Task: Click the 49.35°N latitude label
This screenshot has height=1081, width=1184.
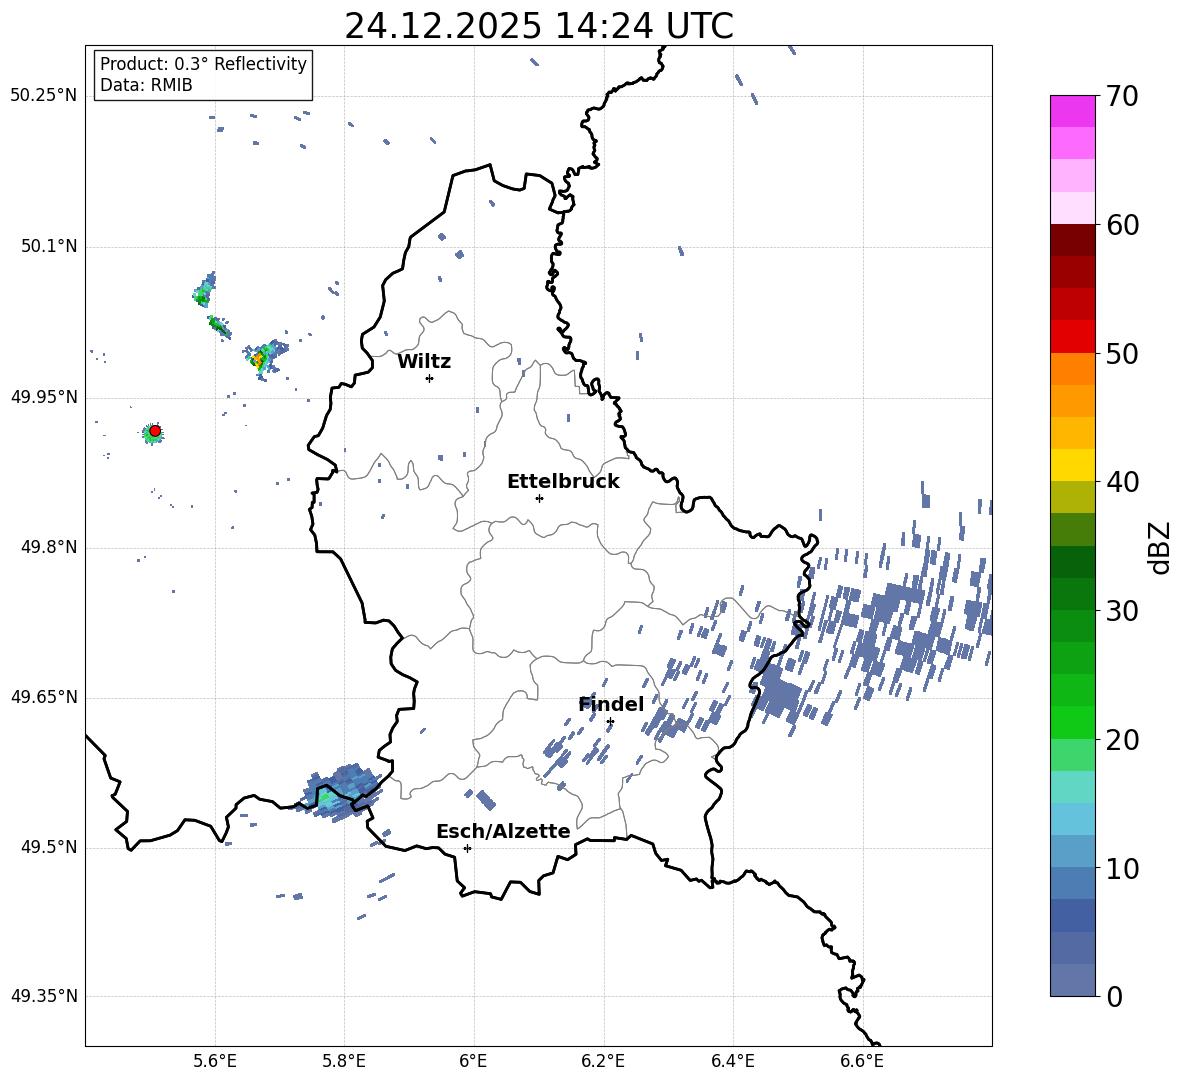Action: point(44,996)
